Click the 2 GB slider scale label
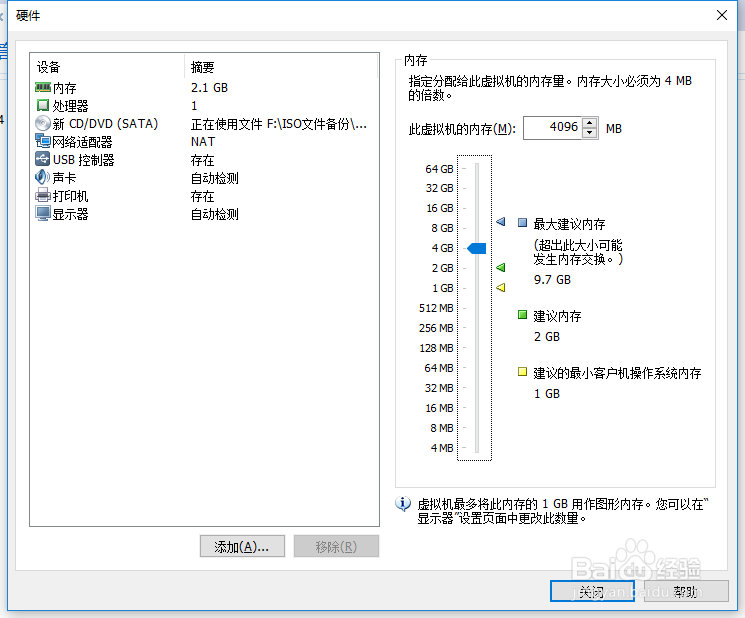The image size is (745, 618). coord(442,268)
